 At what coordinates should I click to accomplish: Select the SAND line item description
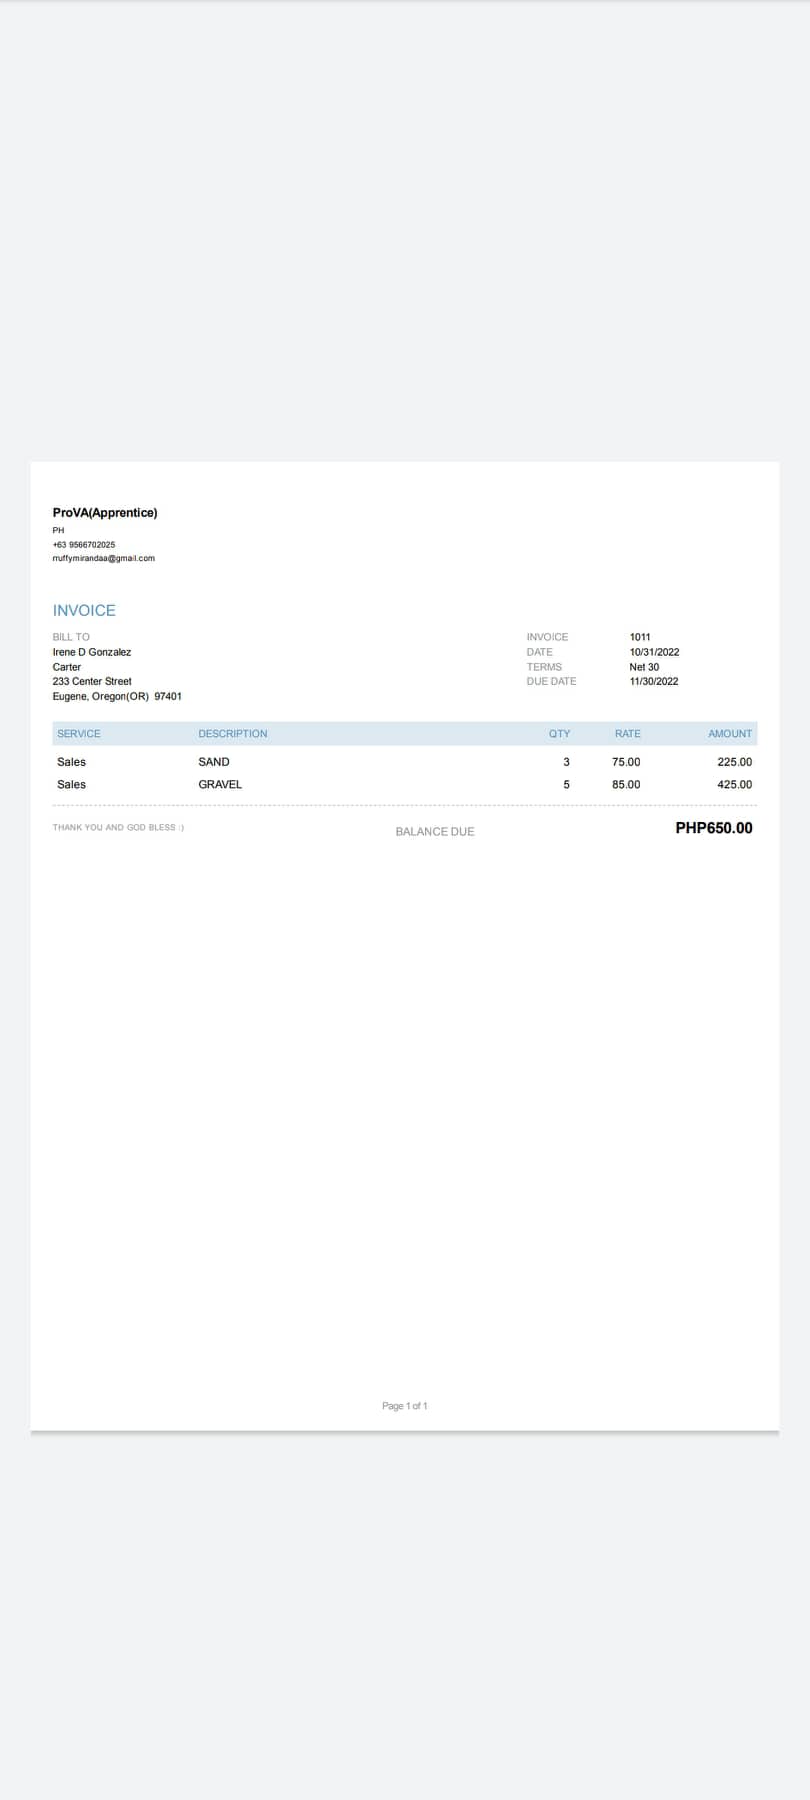[214, 762]
